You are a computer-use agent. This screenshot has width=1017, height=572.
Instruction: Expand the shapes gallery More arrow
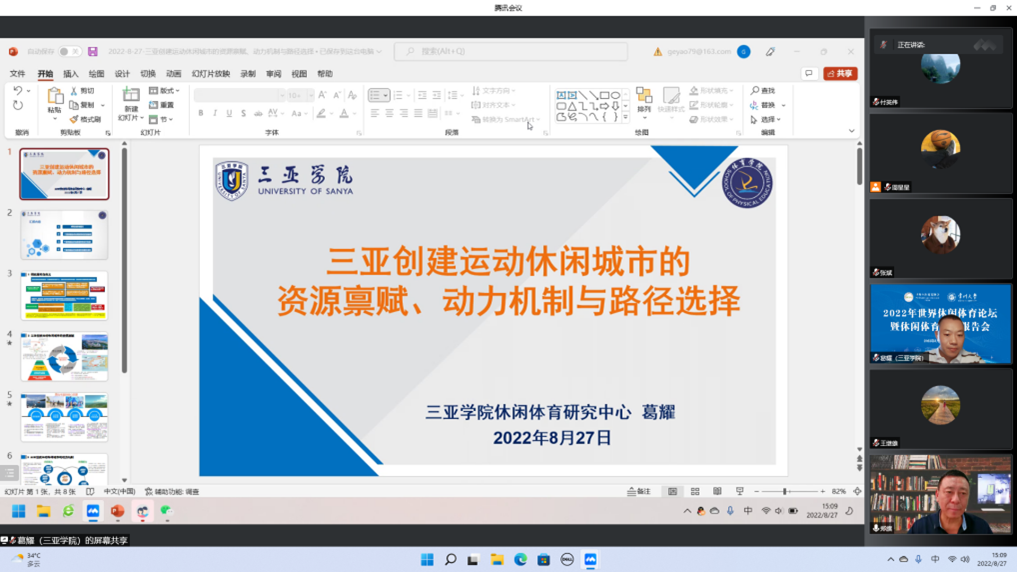click(625, 118)
